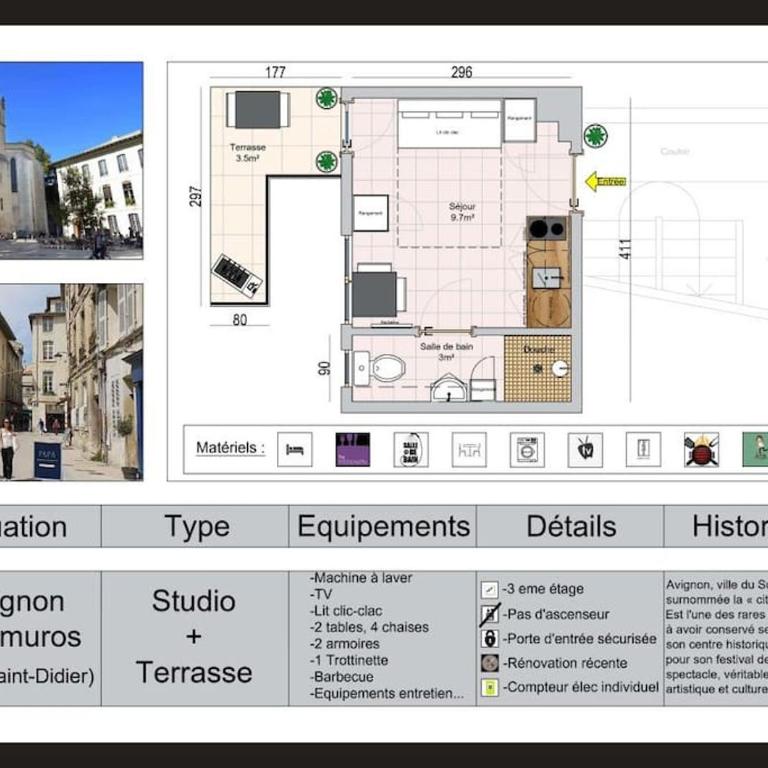The height and width of the screenshot is (768, 768).
Task: Click the '-Porte d'entrée sécurisée' text
Action: 579,639
